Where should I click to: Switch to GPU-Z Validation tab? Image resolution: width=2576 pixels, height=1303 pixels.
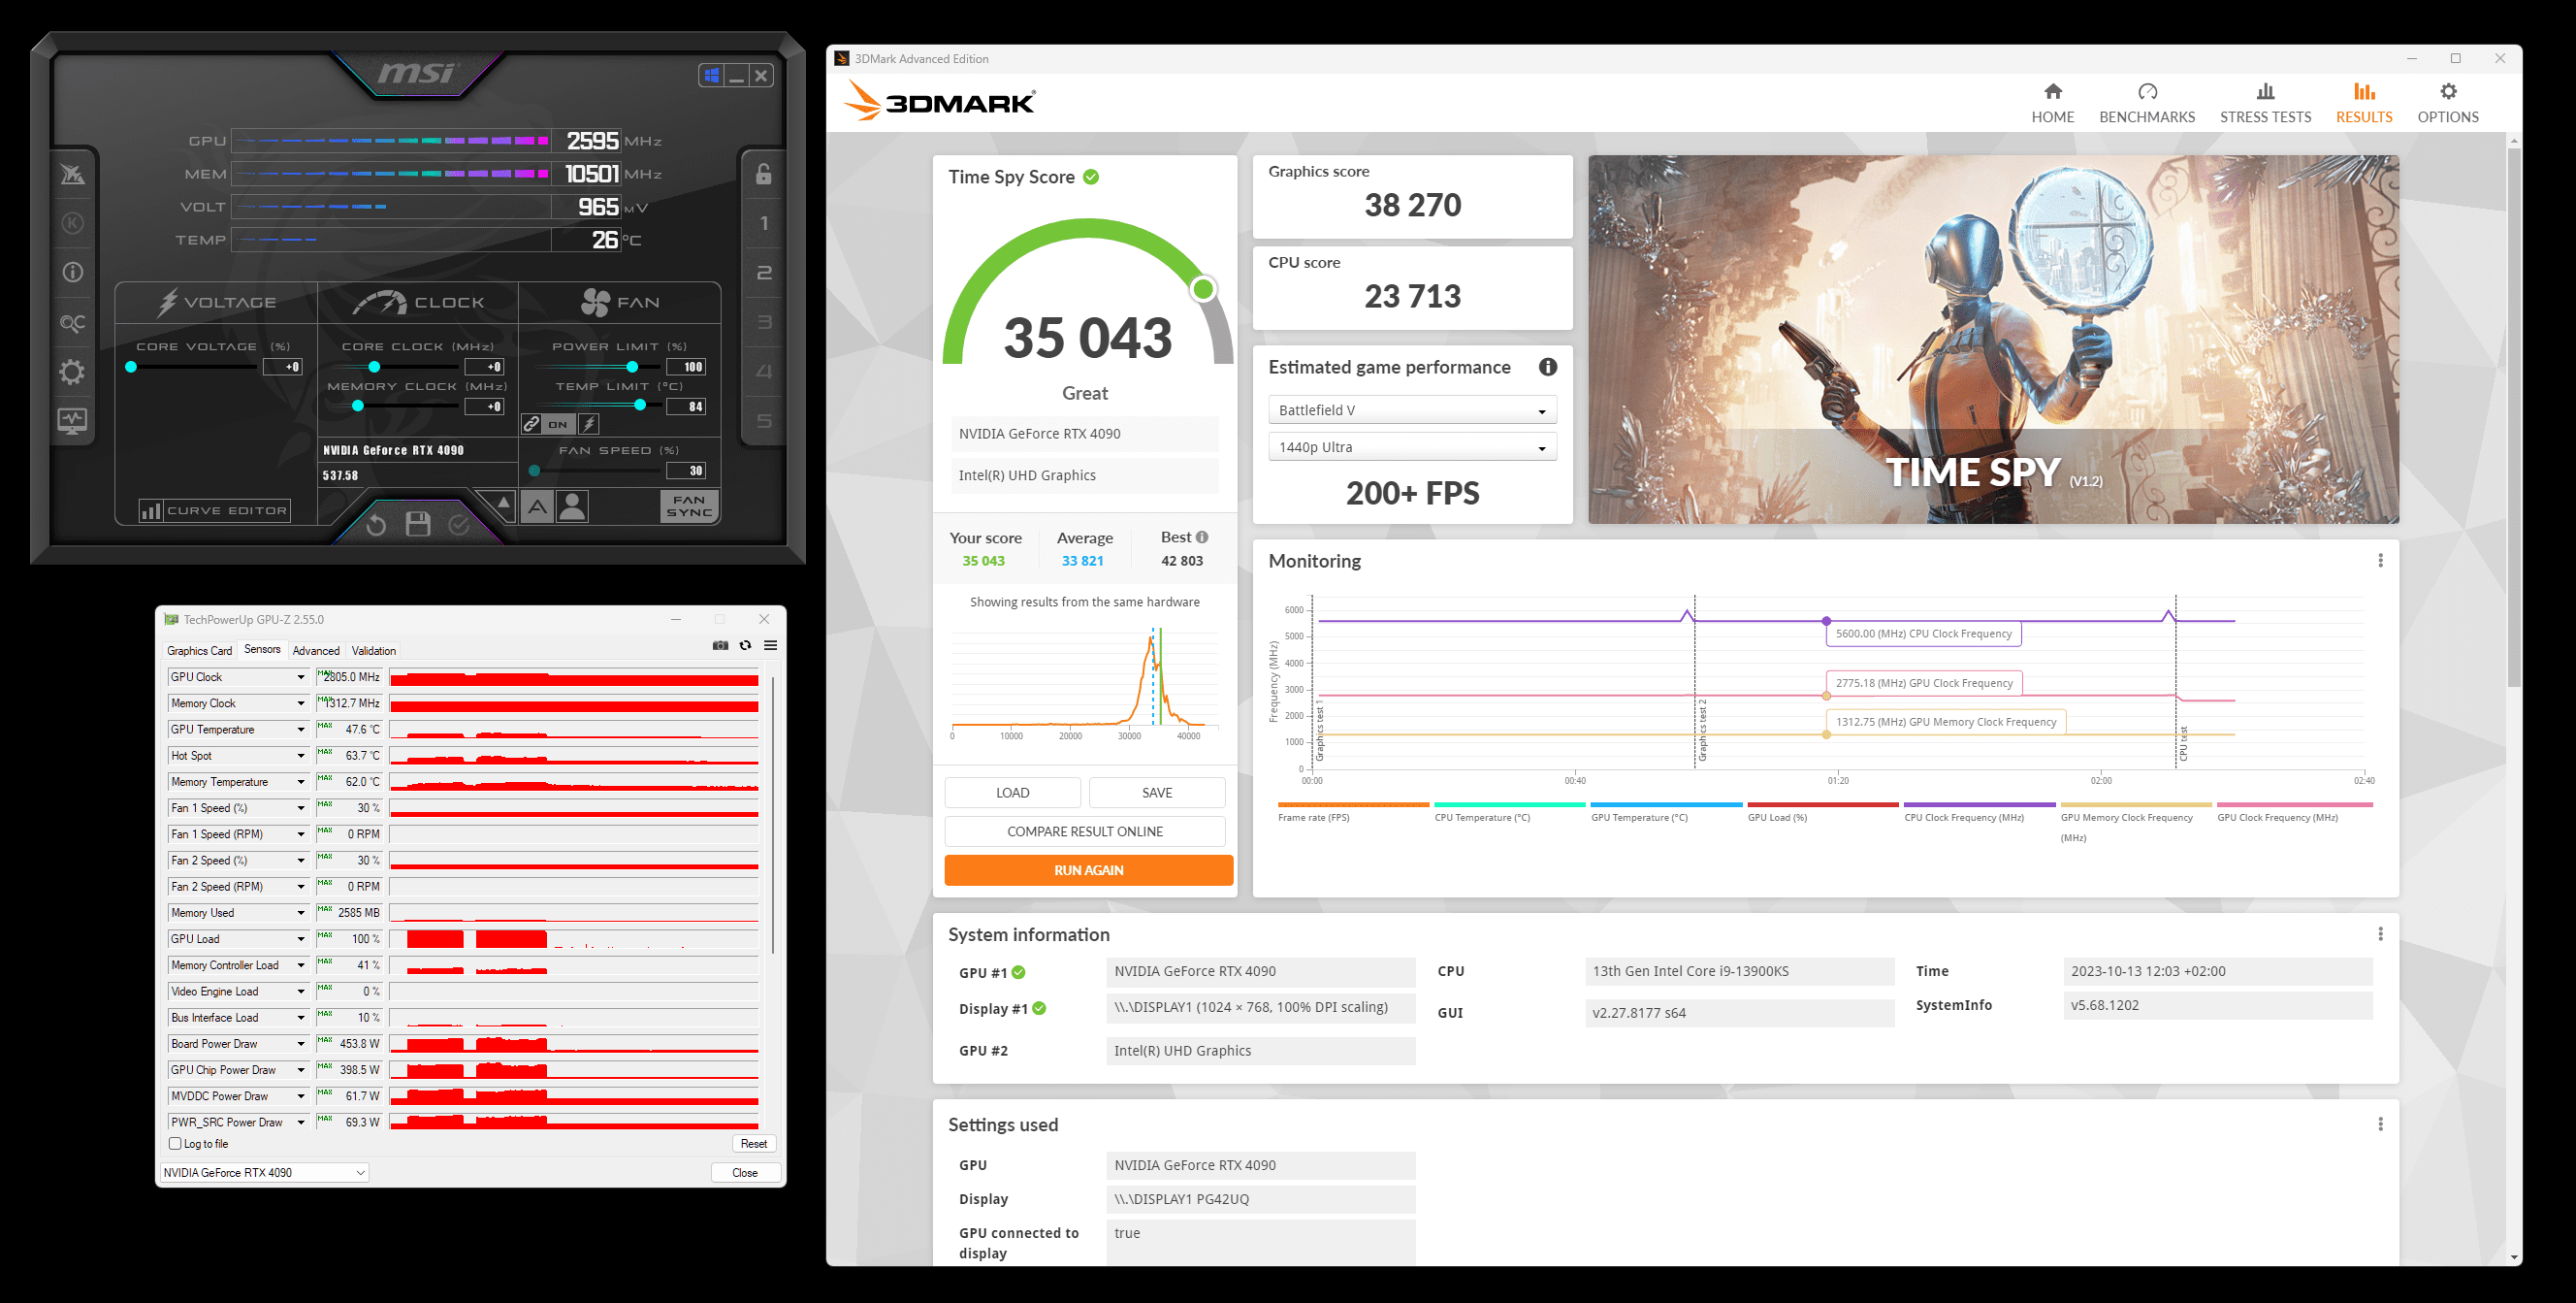pos(374,651)
